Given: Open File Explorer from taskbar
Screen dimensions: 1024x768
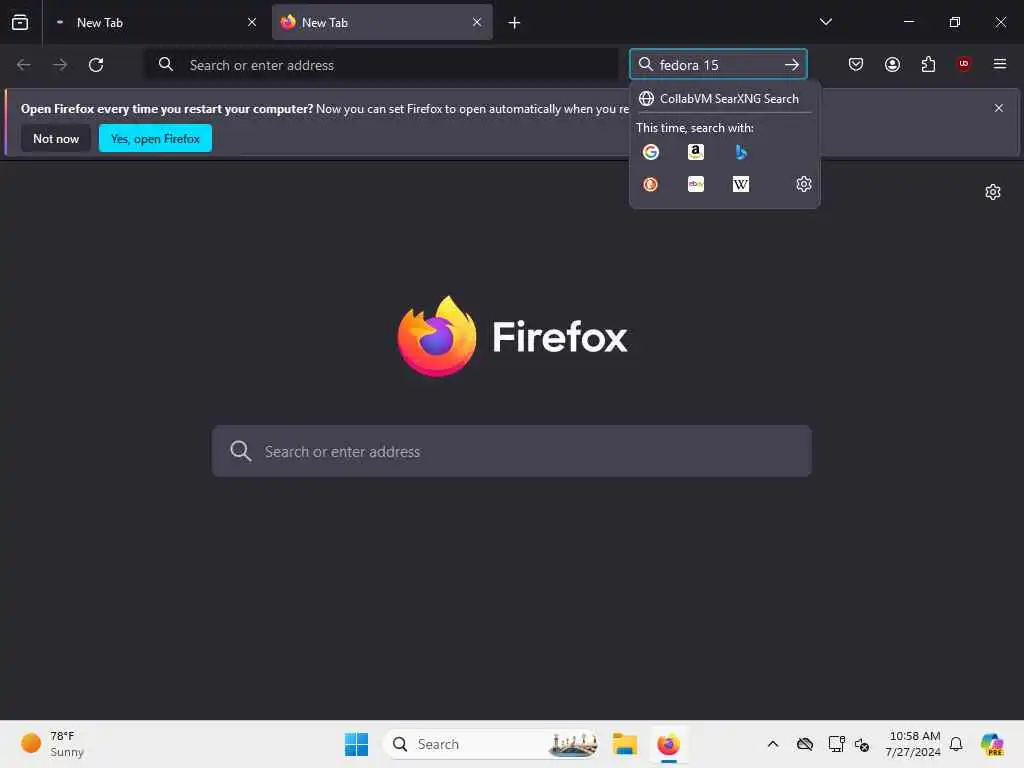Looking at the screenshot, I should point(624,744).
